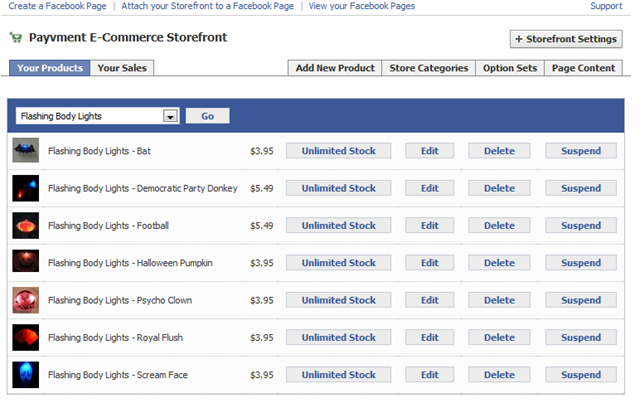The height and width of the screenshot is (408, 640).
Task: Open the Support link
Action: pyautogui.click(x=606, y=6)
